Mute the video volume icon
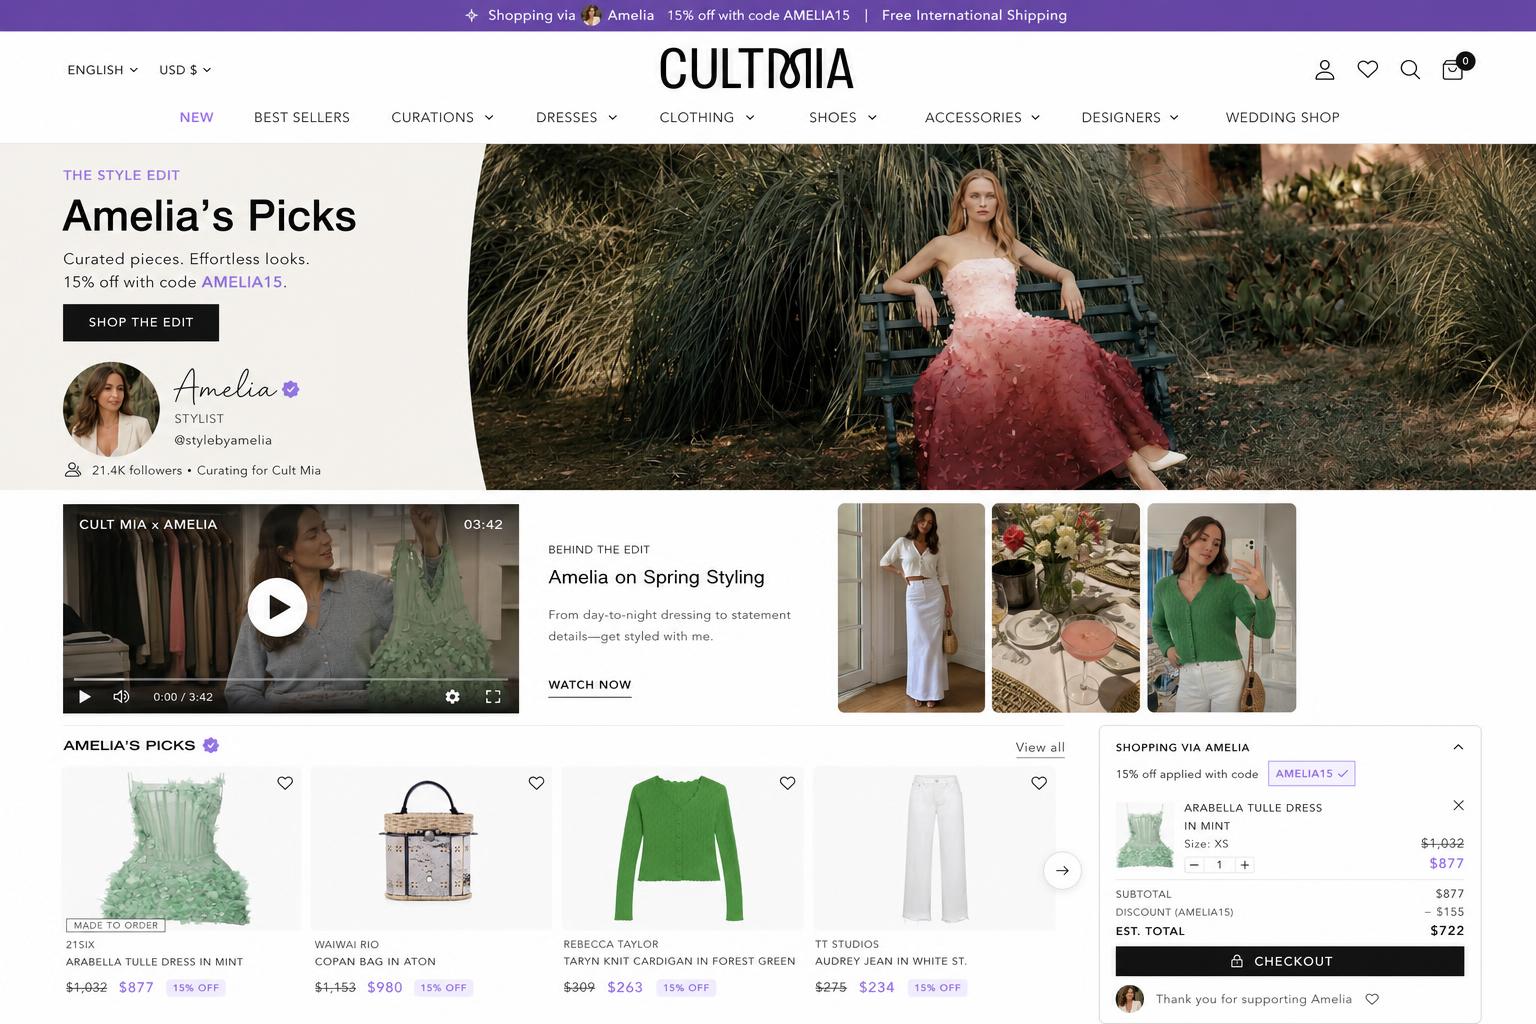Image resolution: width=1536 pixels, height=1024 pixels. coord(121,697)
